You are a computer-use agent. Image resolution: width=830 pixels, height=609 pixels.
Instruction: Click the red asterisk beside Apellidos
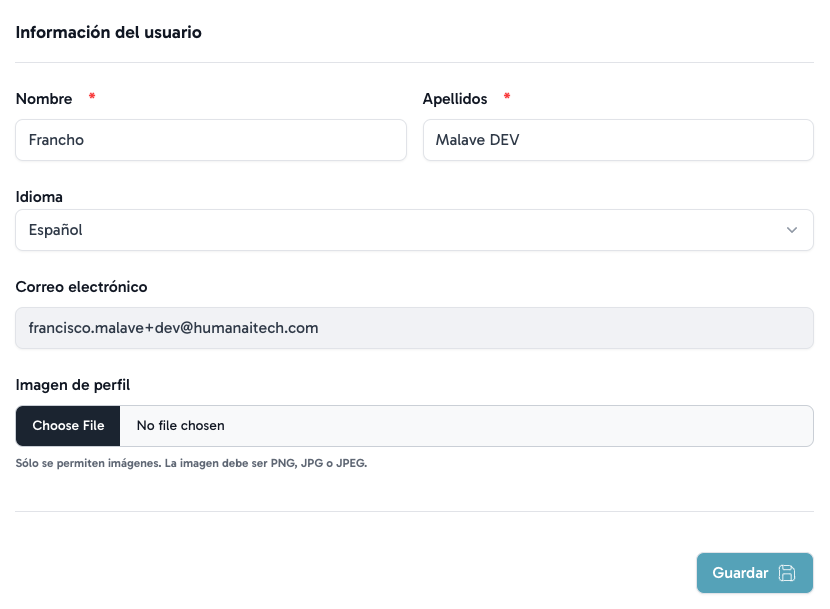[x=507, y=98]
